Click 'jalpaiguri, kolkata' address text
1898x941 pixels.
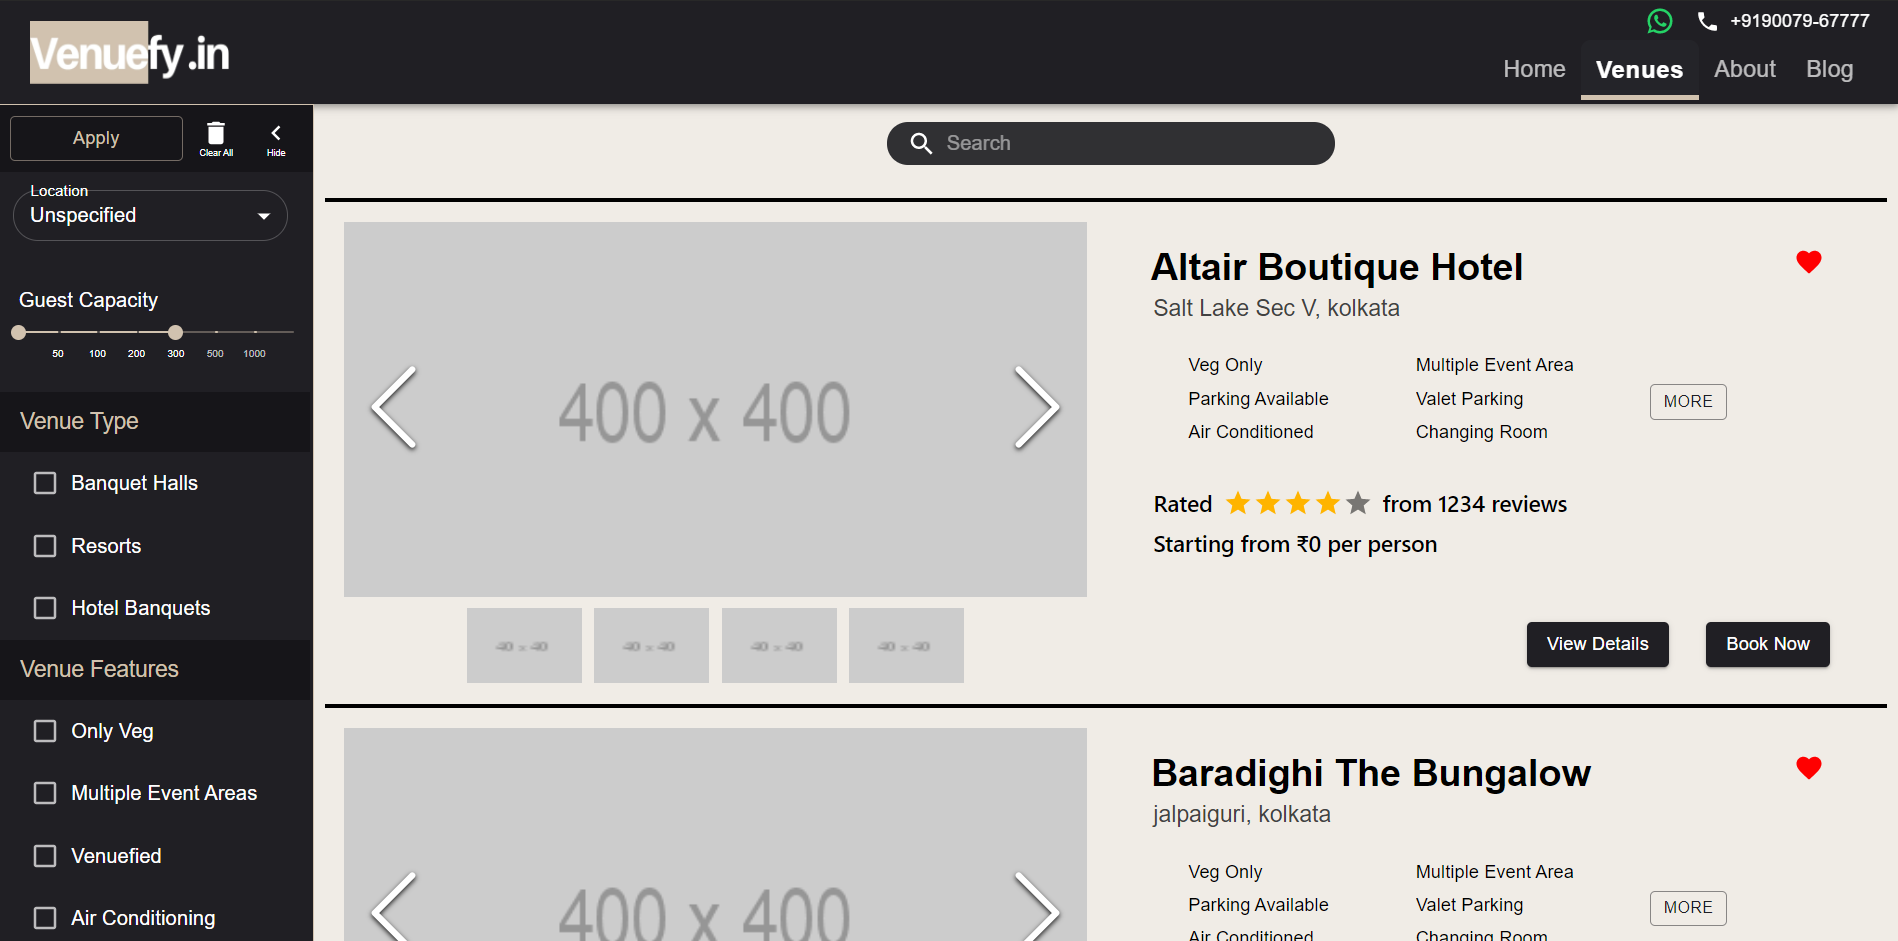click(1241, 814)
